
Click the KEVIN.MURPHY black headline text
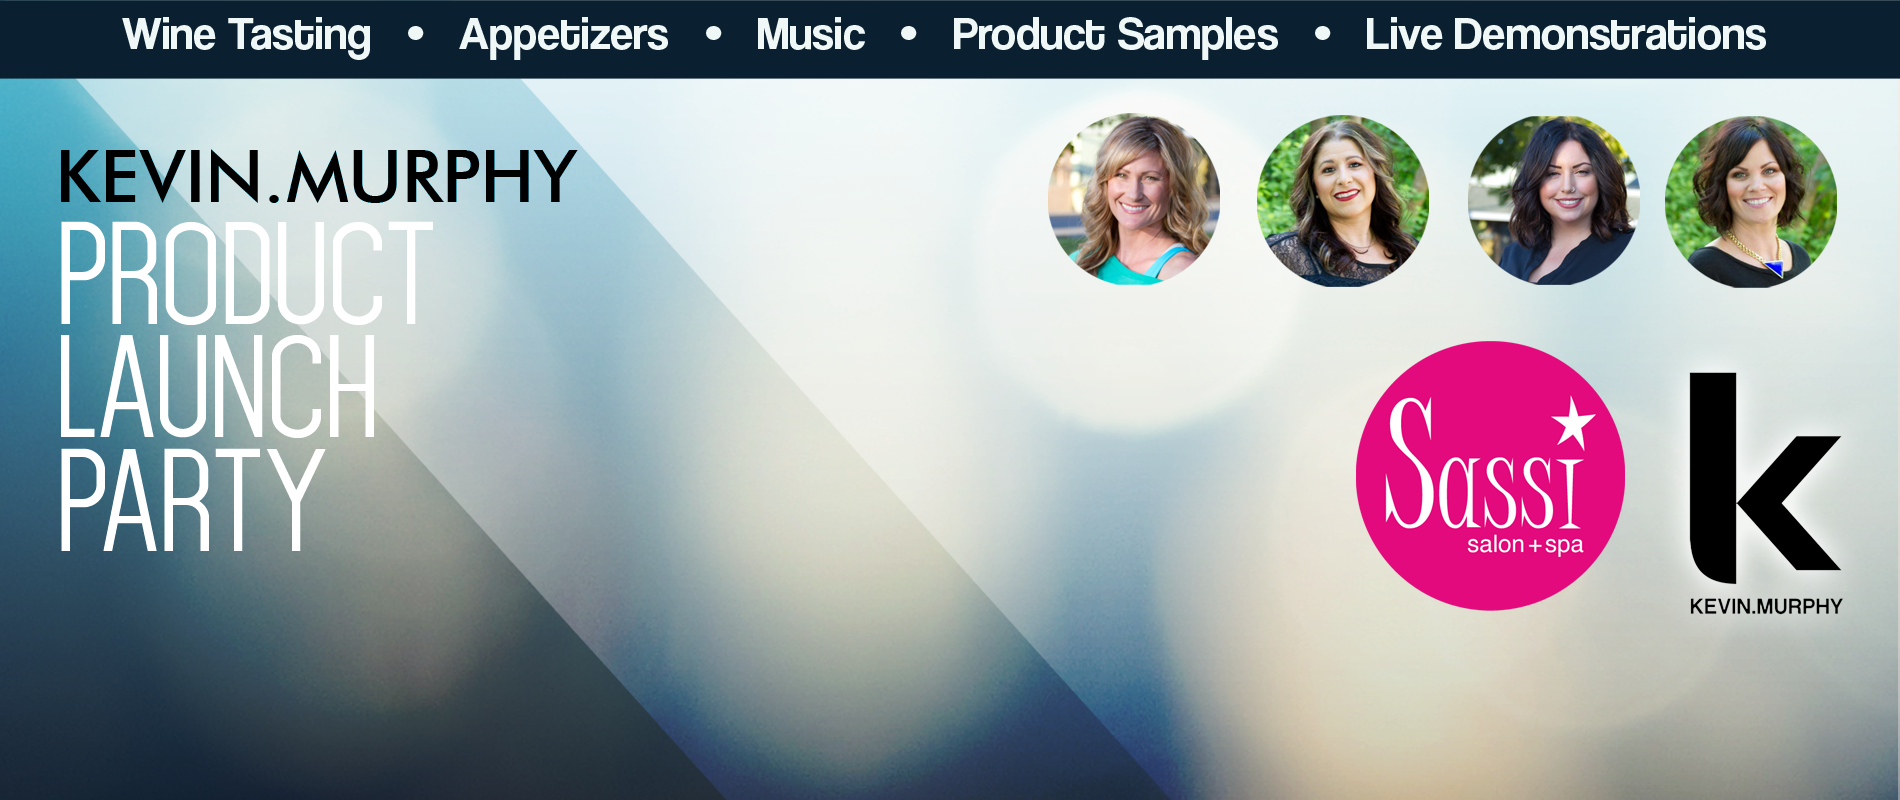(318, 177)
